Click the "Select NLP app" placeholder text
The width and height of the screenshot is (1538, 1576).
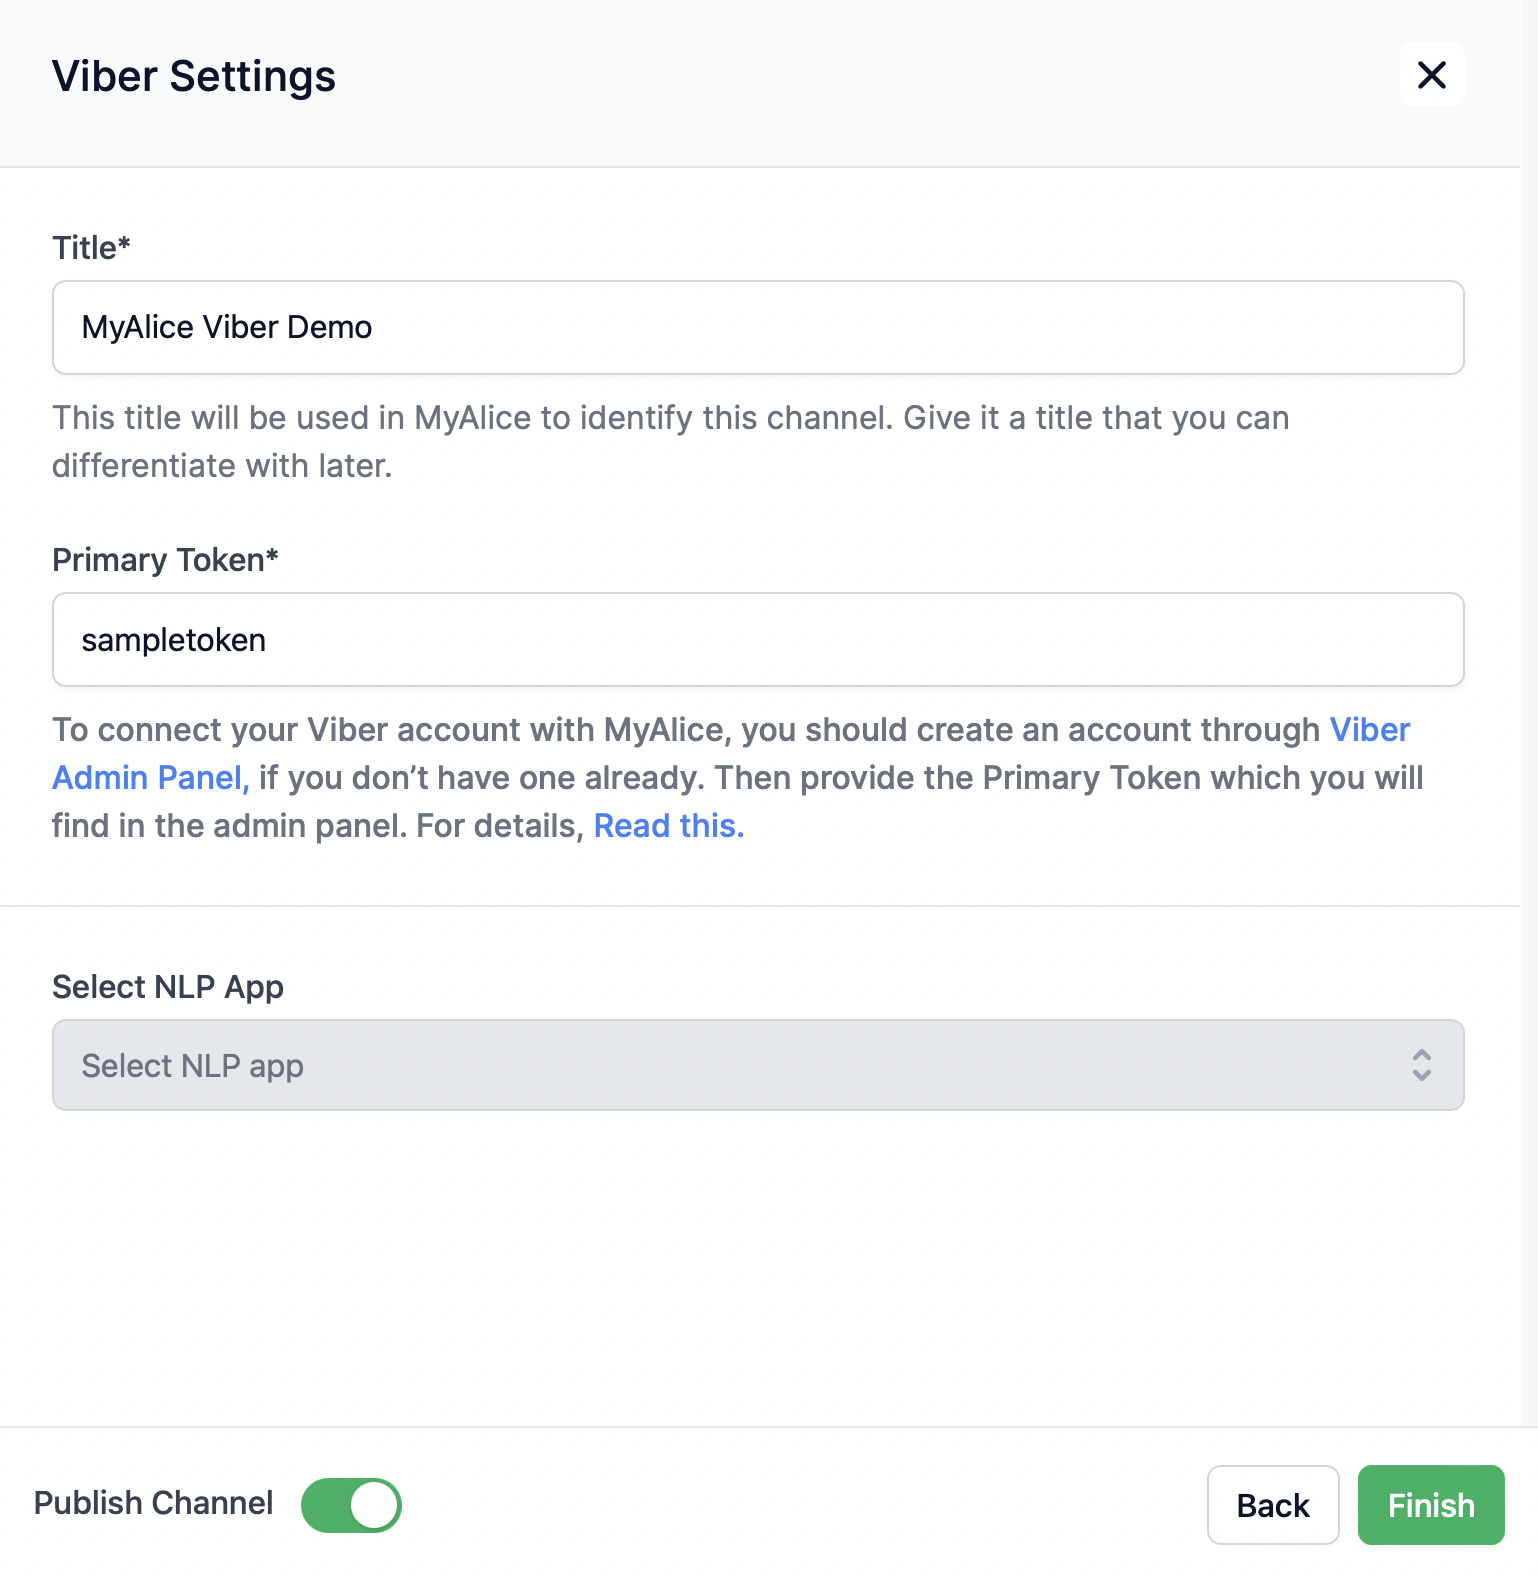pyautogui.click(x=193, y=1066)
